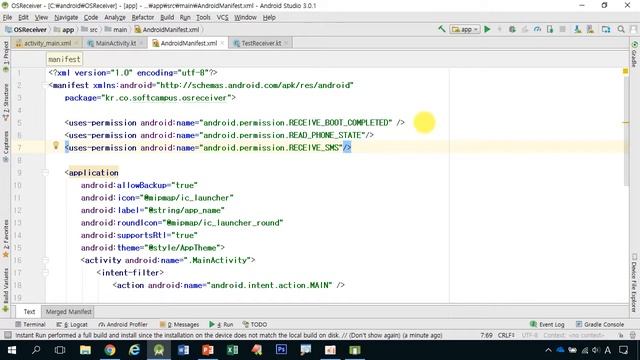The image size is (640, 360).
Task: Toggle the Device File Explorer panel
Action: (x=634, y=283)
